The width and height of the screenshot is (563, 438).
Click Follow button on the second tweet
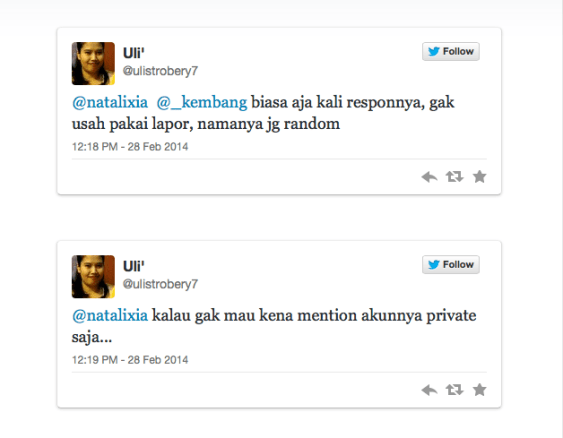(451, 265)
